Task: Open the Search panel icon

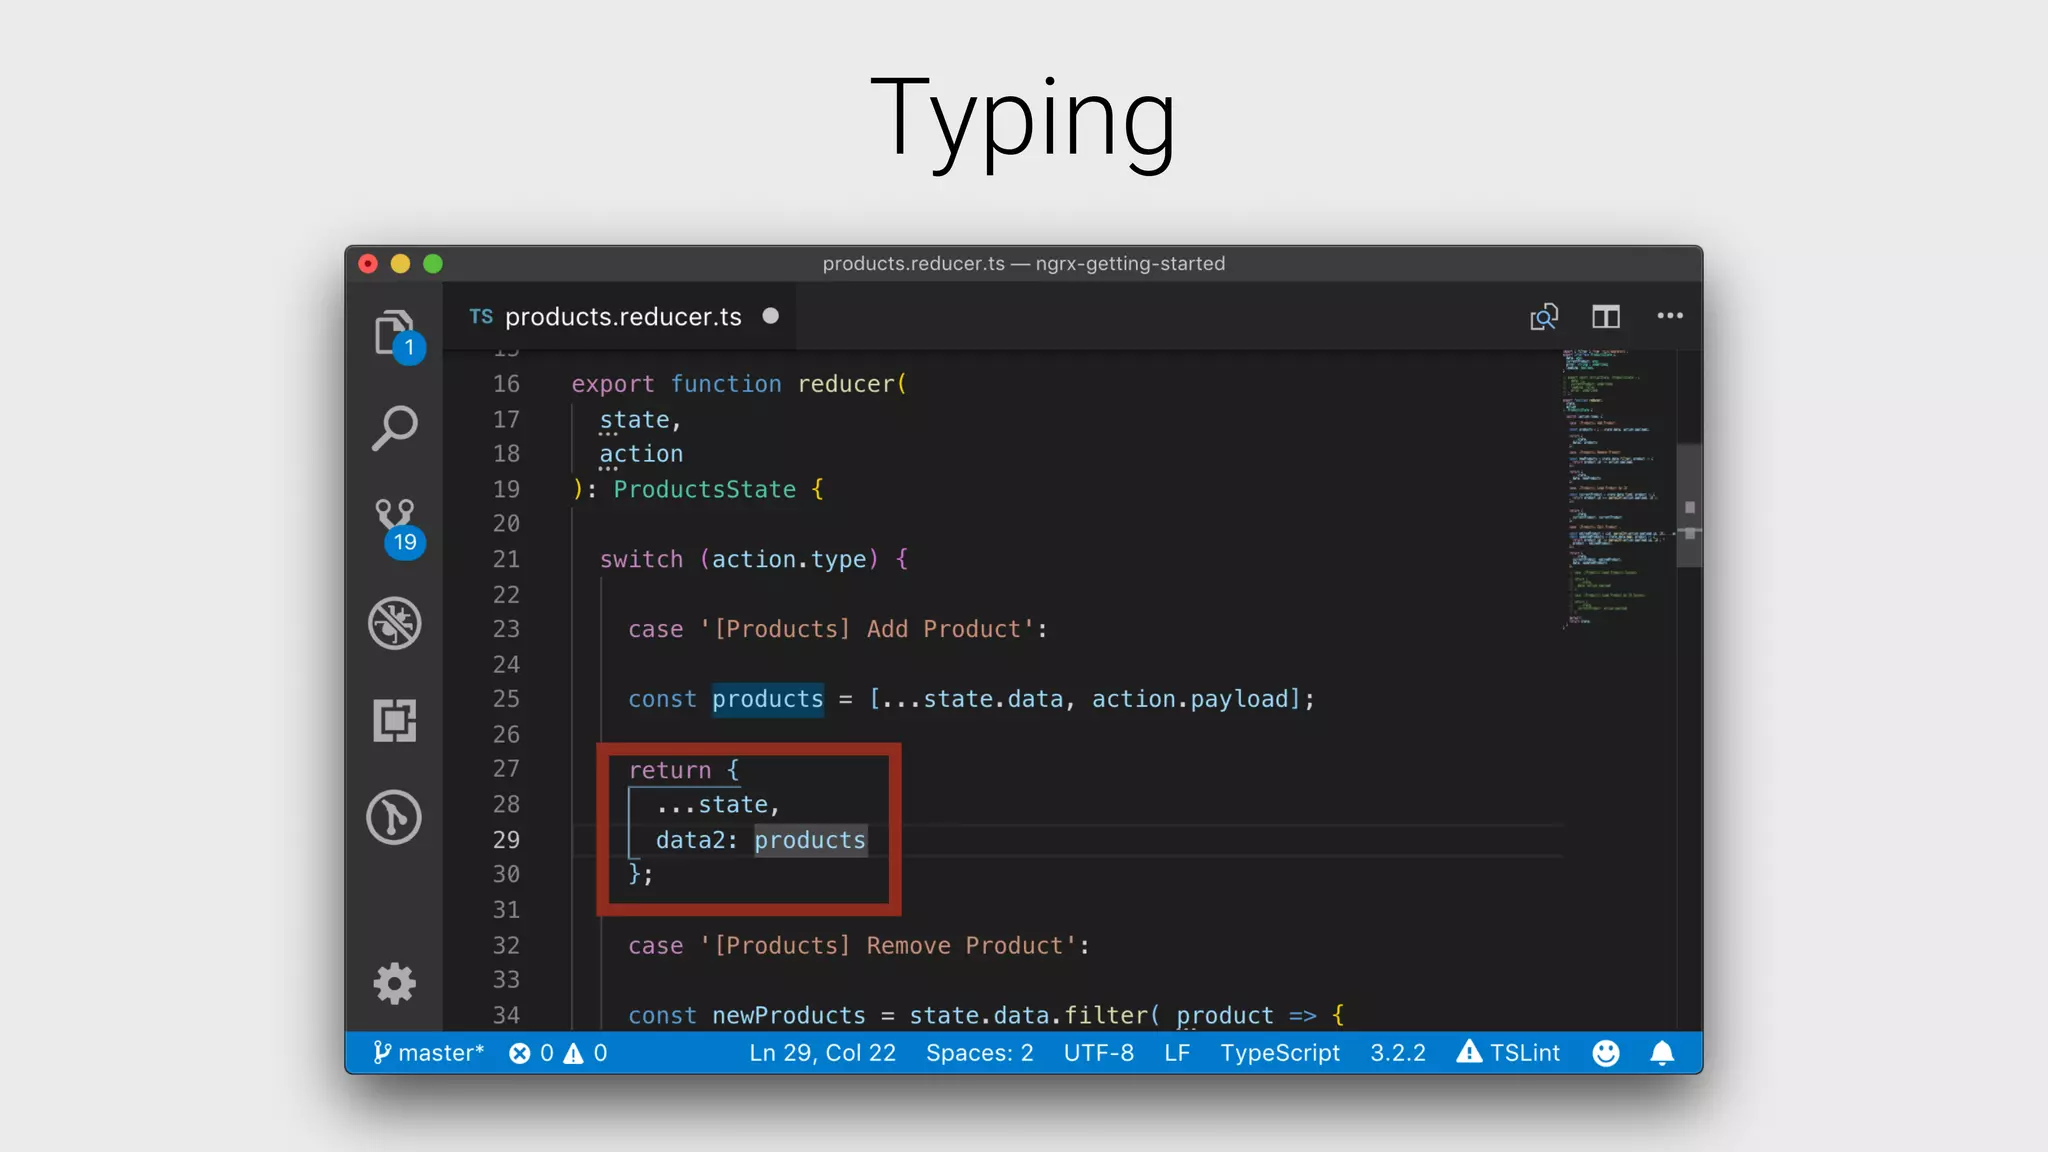Action: 395,428
